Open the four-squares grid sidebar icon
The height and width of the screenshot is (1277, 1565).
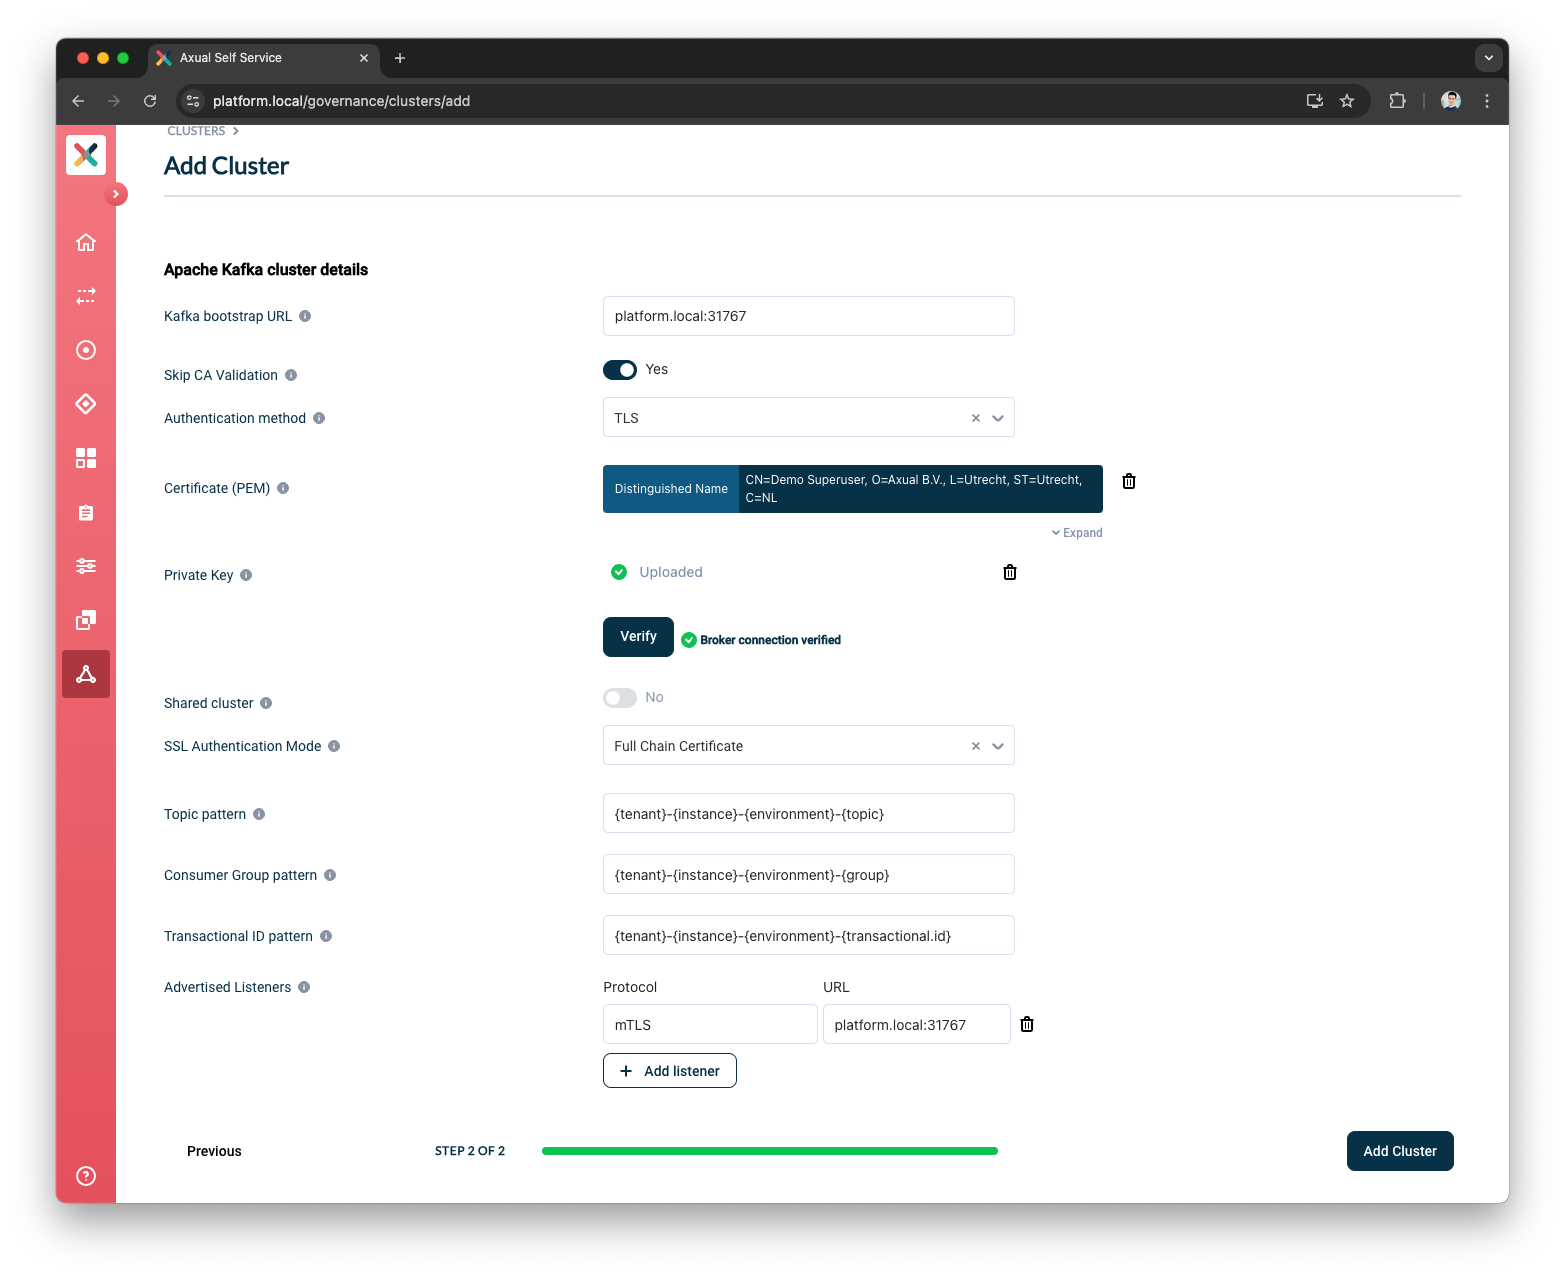86,458
